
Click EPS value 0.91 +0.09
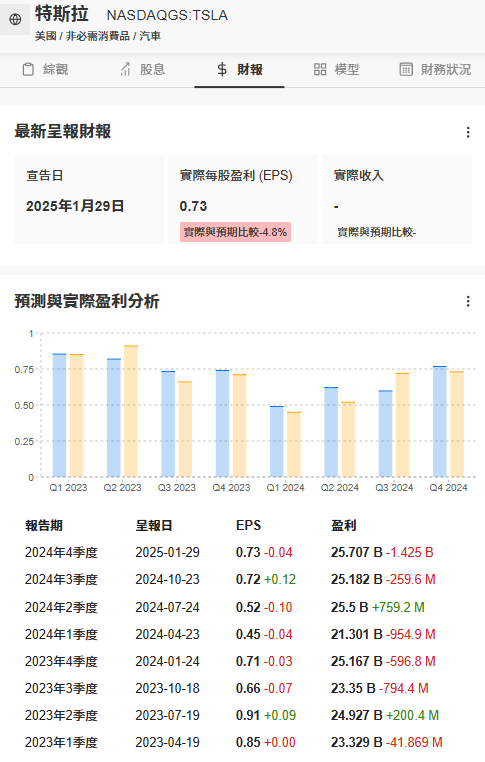point(266,715)
